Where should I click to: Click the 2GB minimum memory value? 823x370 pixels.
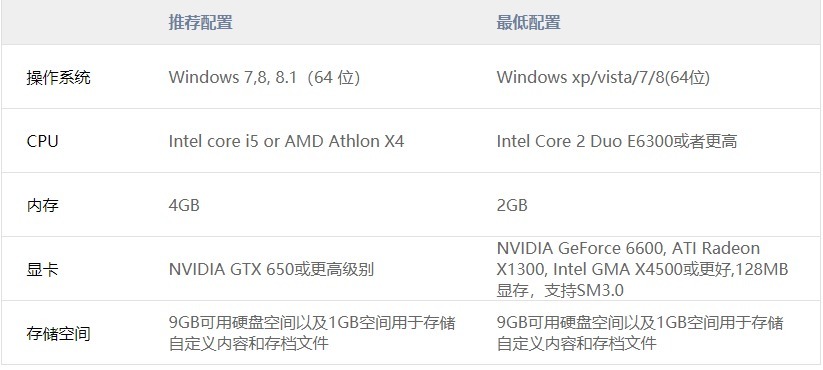[x=512, y=205]
